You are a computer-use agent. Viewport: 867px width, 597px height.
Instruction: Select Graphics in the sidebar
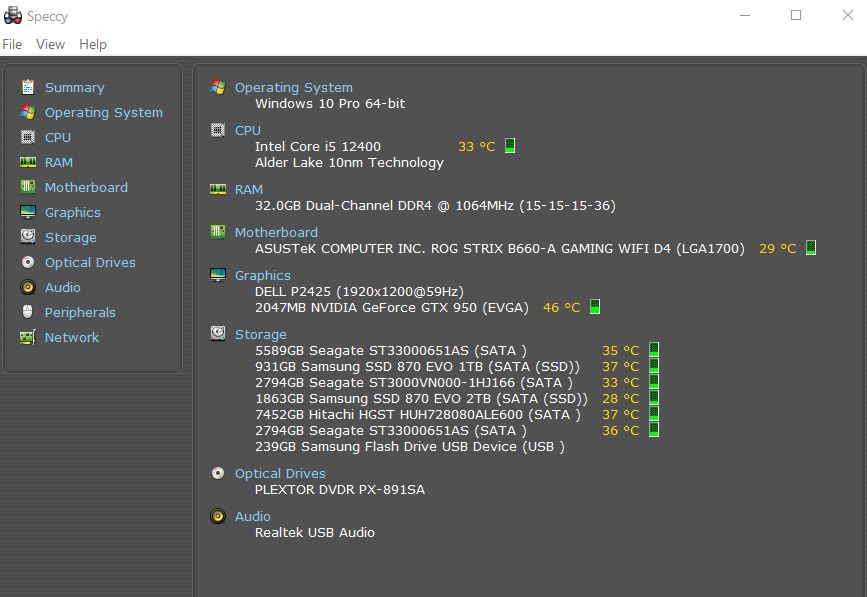click(x=72, y=212)
